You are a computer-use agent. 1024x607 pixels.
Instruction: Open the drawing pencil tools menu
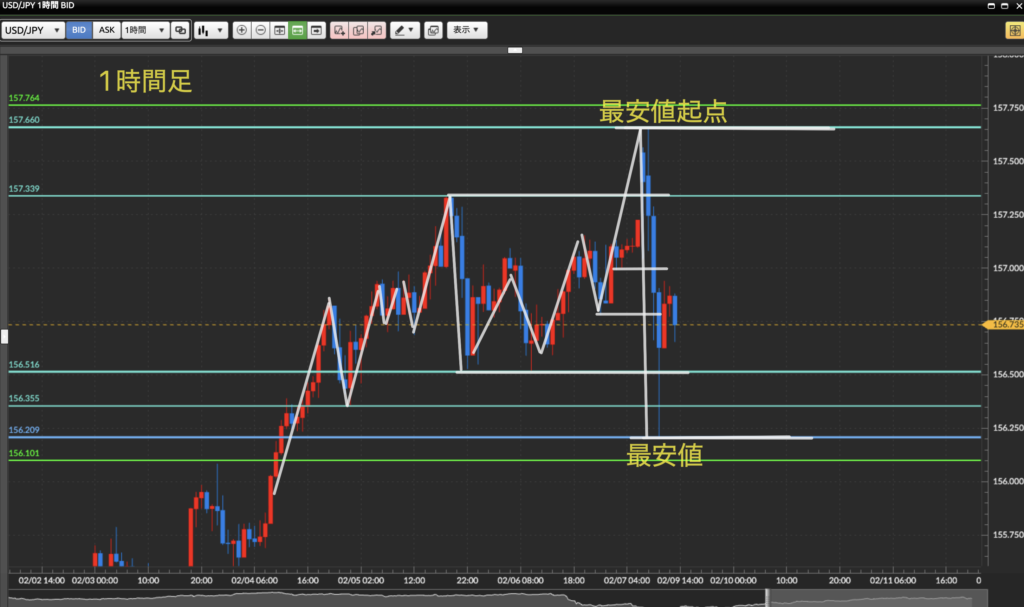404,31
